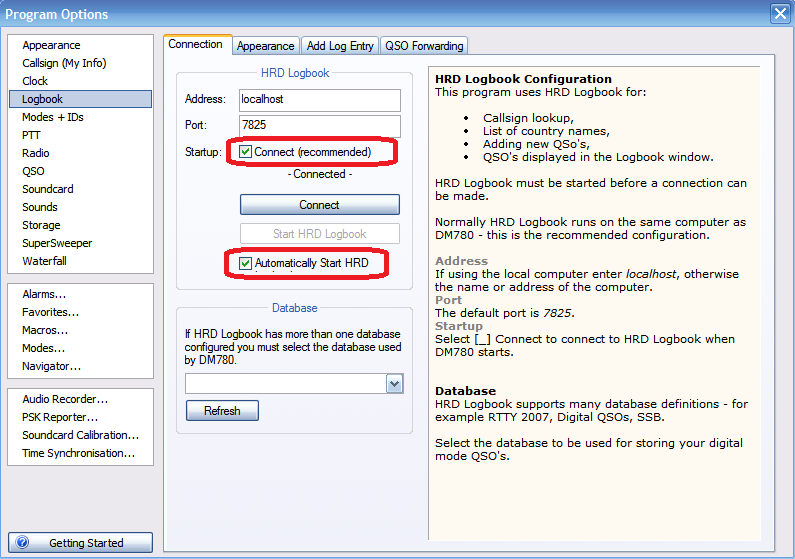The image size is (795, 559).
Task: Click the Address input field
Action: pos(319,99)
